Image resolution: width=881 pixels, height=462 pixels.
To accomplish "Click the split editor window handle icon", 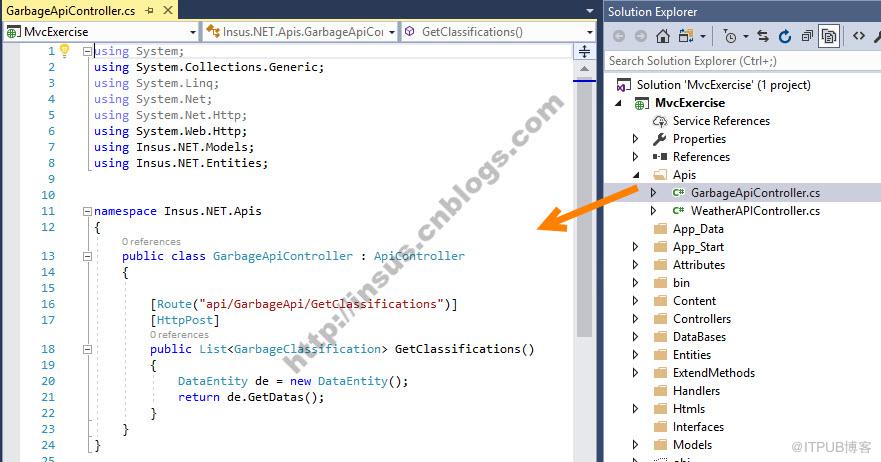I will pos(584,52).
